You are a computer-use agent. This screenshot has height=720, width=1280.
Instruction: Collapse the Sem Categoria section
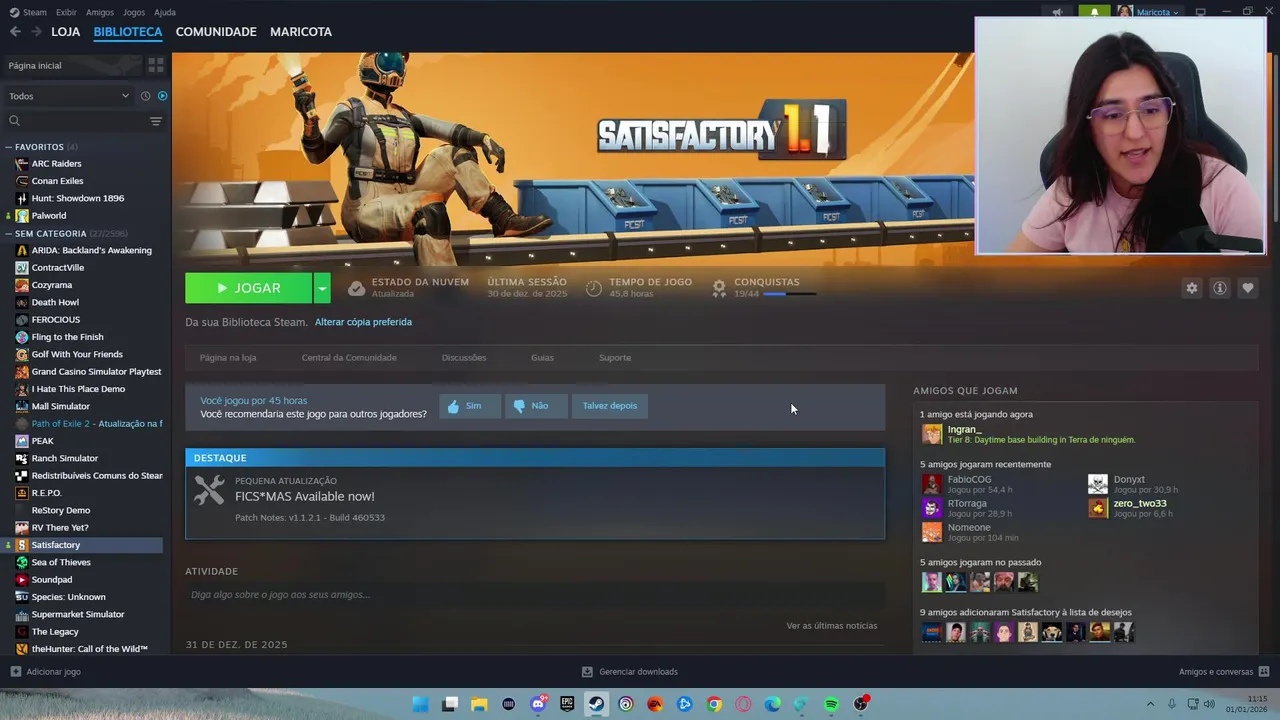point(9,233)
